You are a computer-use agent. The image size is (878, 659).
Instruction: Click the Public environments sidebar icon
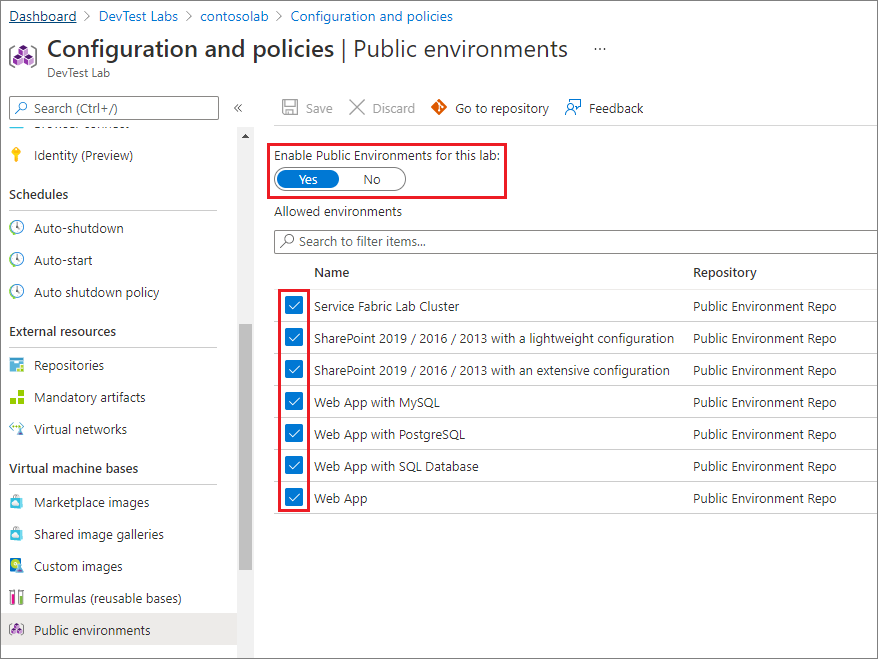tap(17, 629)
